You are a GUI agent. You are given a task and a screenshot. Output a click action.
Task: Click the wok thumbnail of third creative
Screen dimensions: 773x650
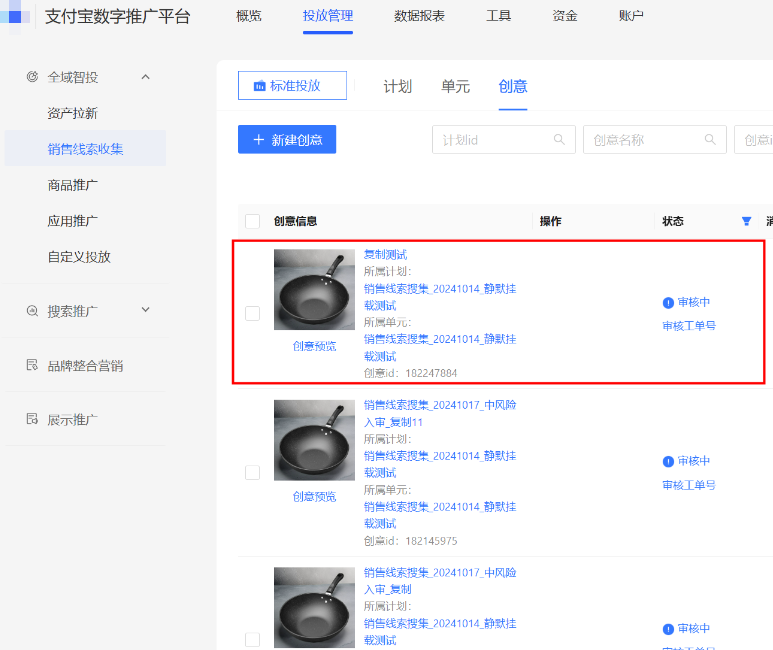click(x=314, y=608)
